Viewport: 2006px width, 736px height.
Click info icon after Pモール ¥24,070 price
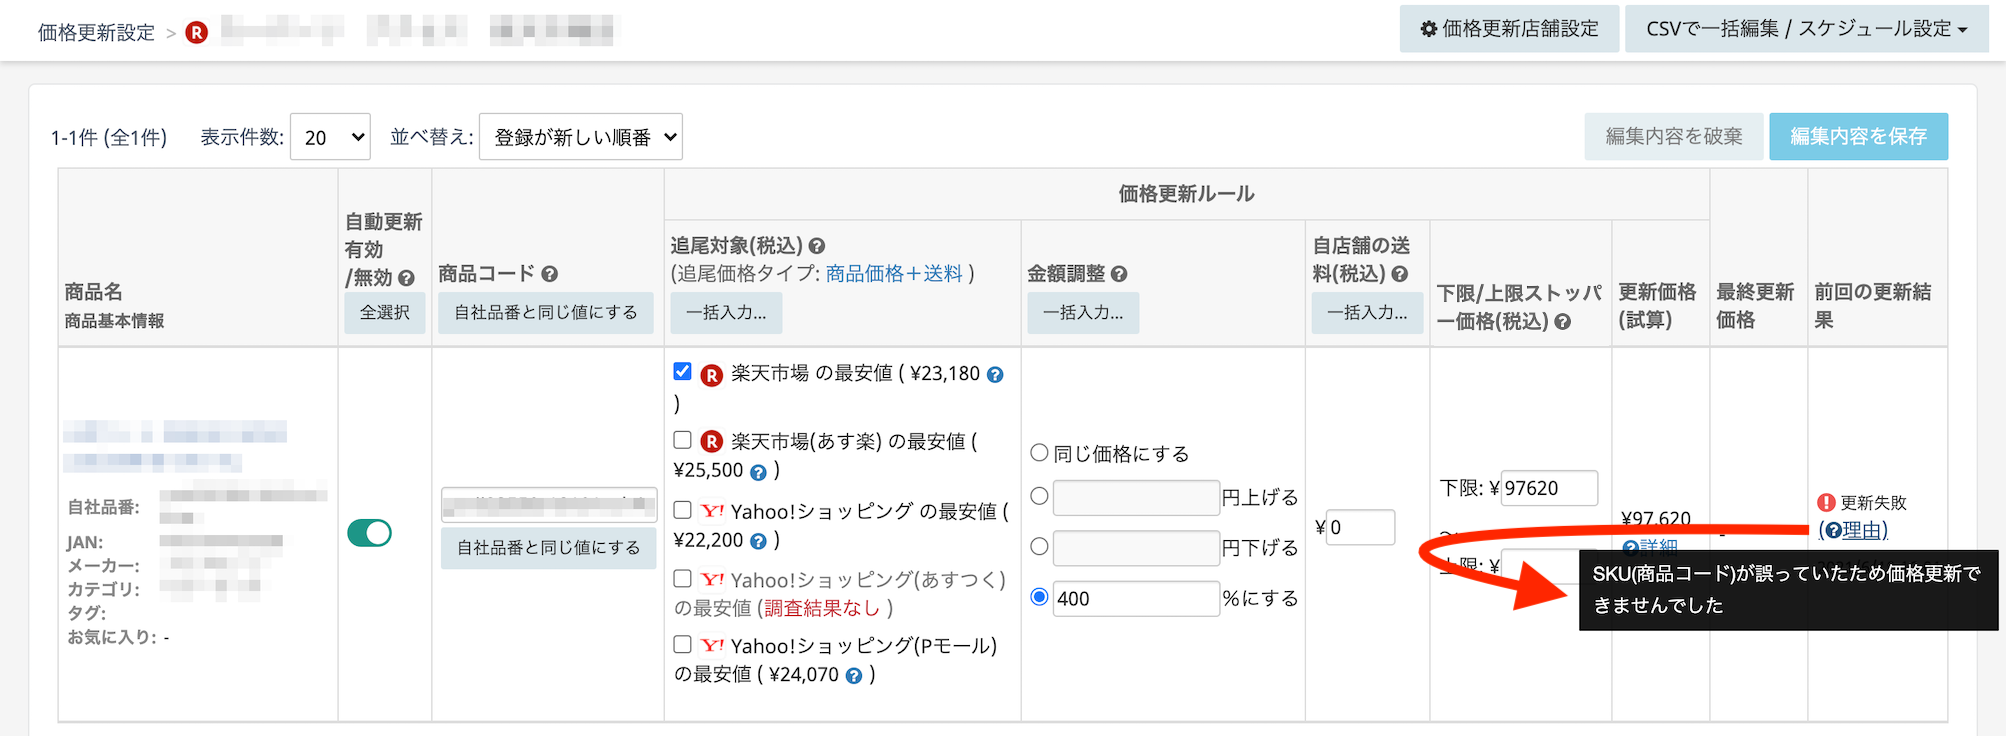point(853,676)
